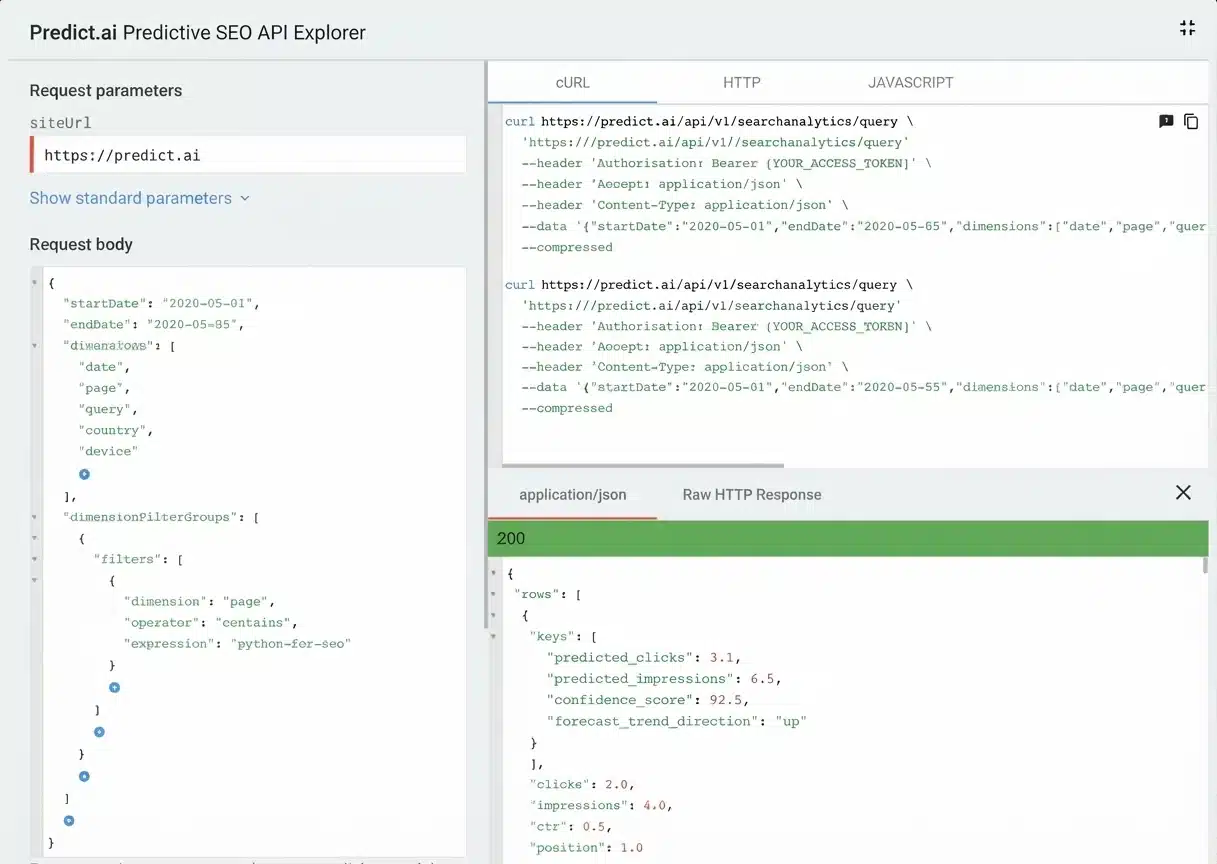Collapse the "dimensions" array fold arrow

click(x=36, y=346)
